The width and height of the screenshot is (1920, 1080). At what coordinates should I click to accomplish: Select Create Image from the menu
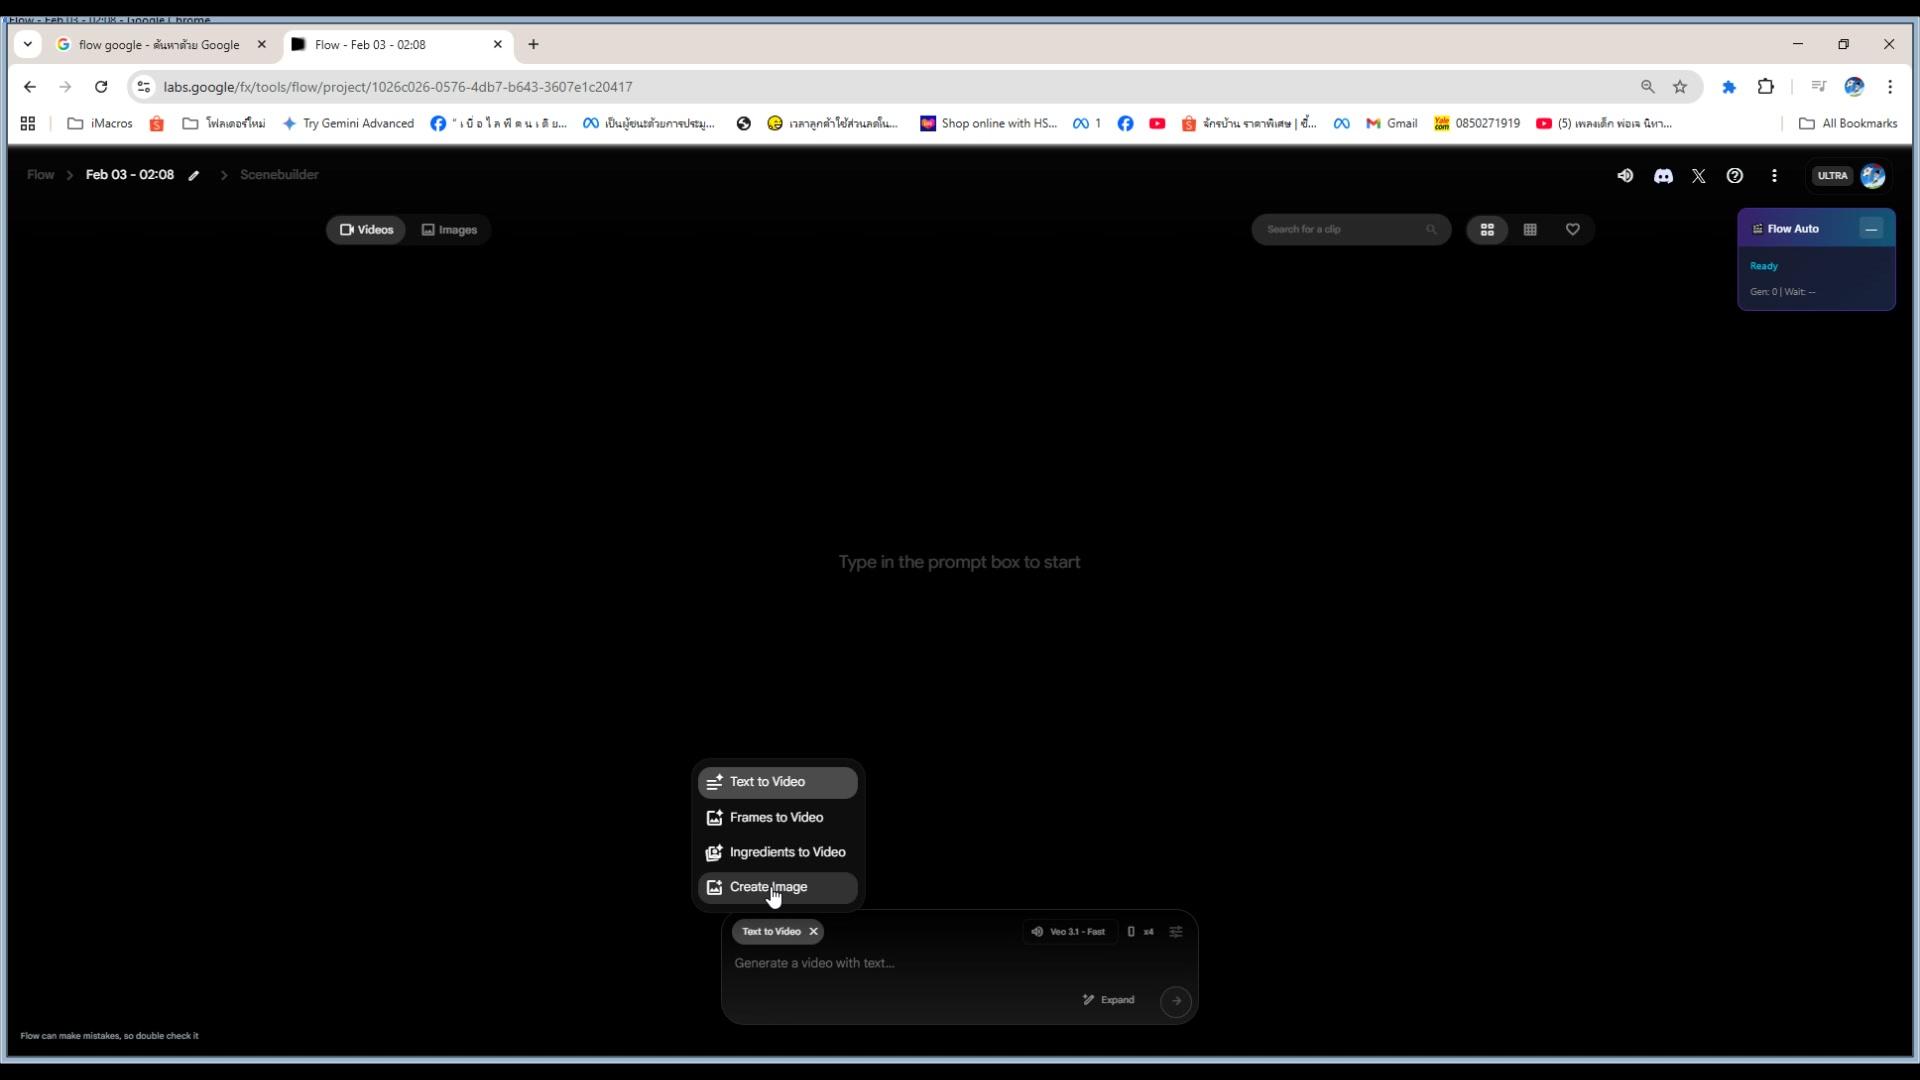769,887
